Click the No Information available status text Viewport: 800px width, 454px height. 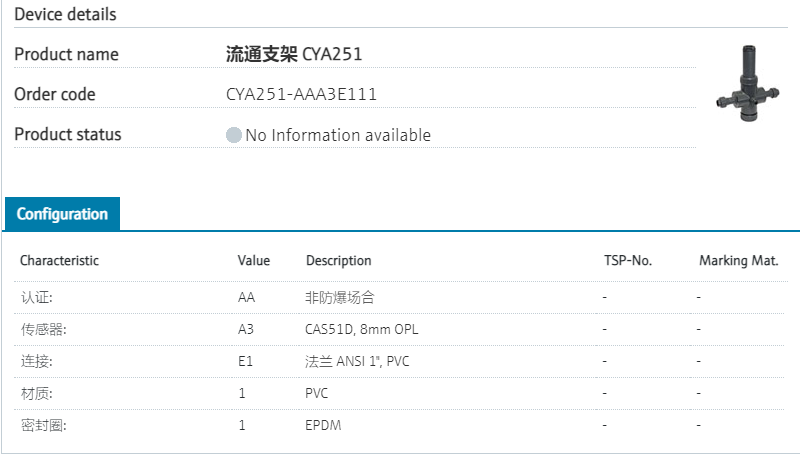(338, 135)
